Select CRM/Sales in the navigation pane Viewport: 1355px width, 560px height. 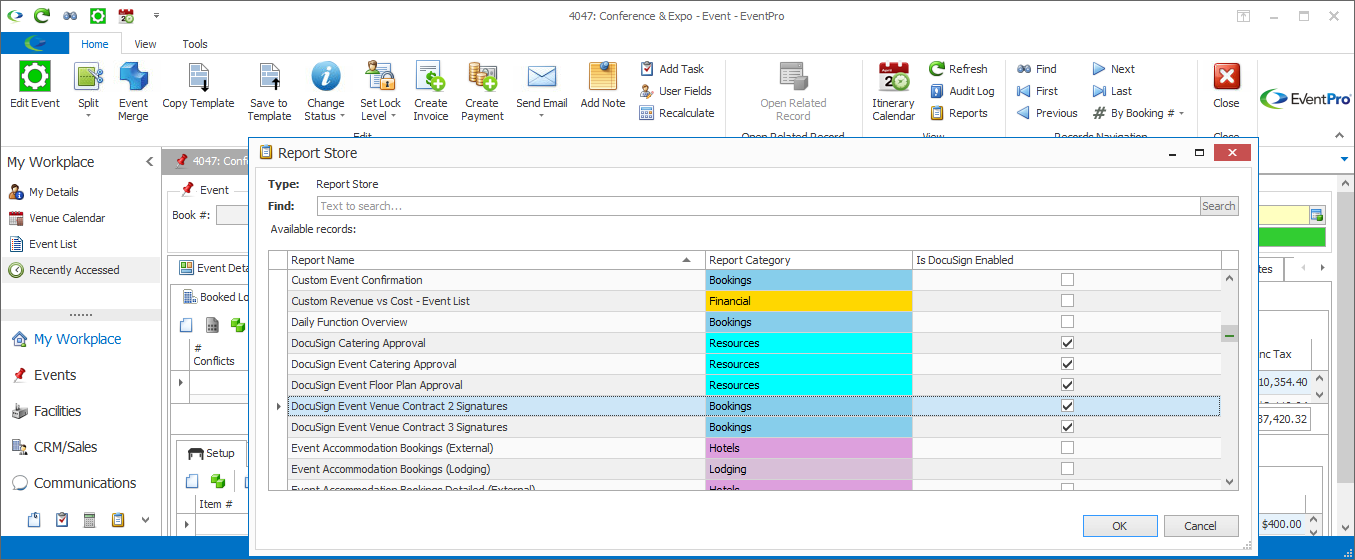point(65,447)
